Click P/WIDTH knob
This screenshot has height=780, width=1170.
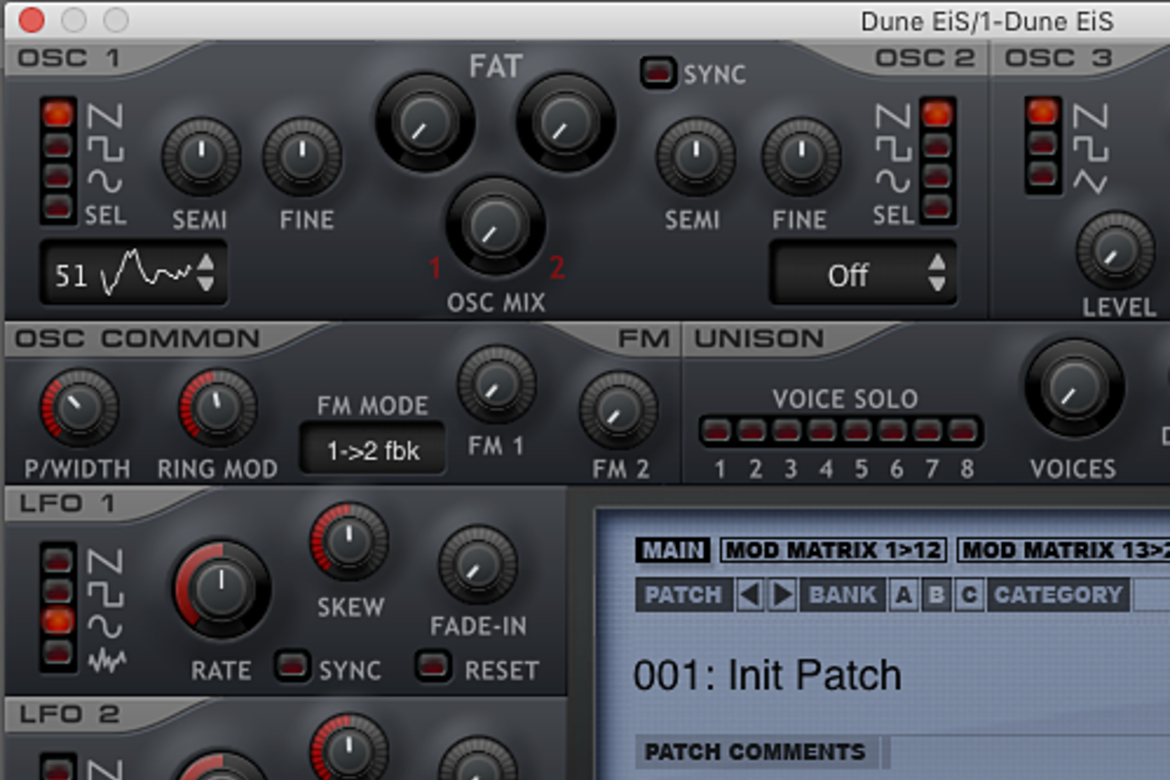79,408
